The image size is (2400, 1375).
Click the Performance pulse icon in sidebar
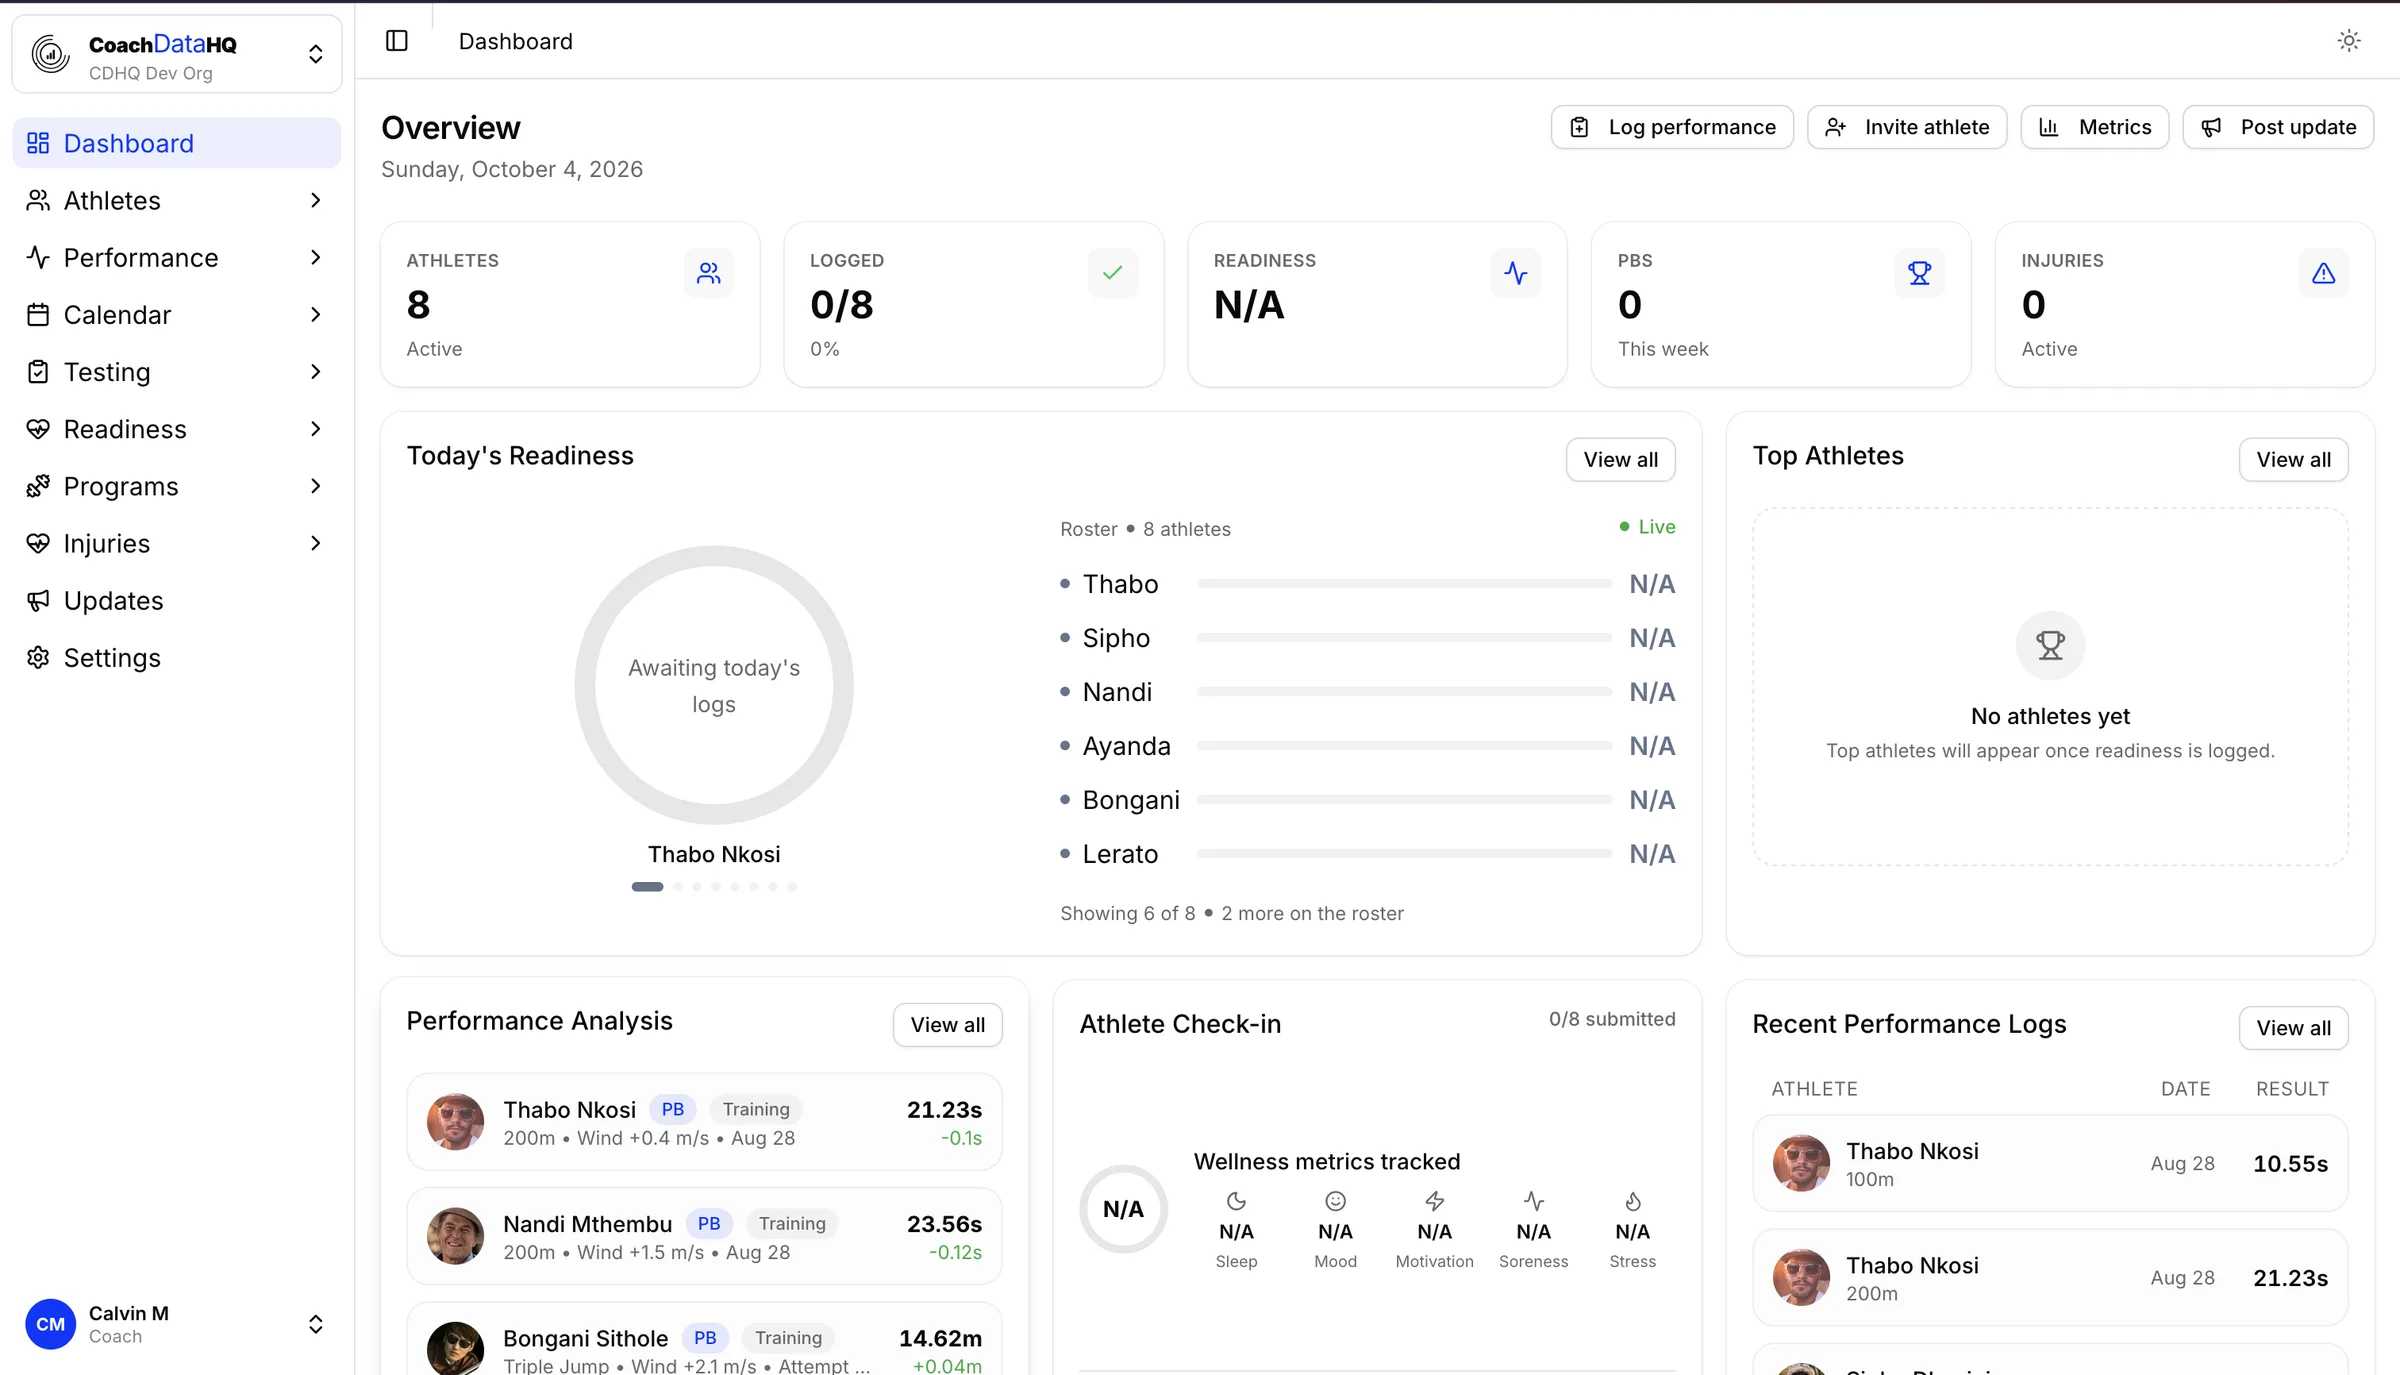[38, 257]
